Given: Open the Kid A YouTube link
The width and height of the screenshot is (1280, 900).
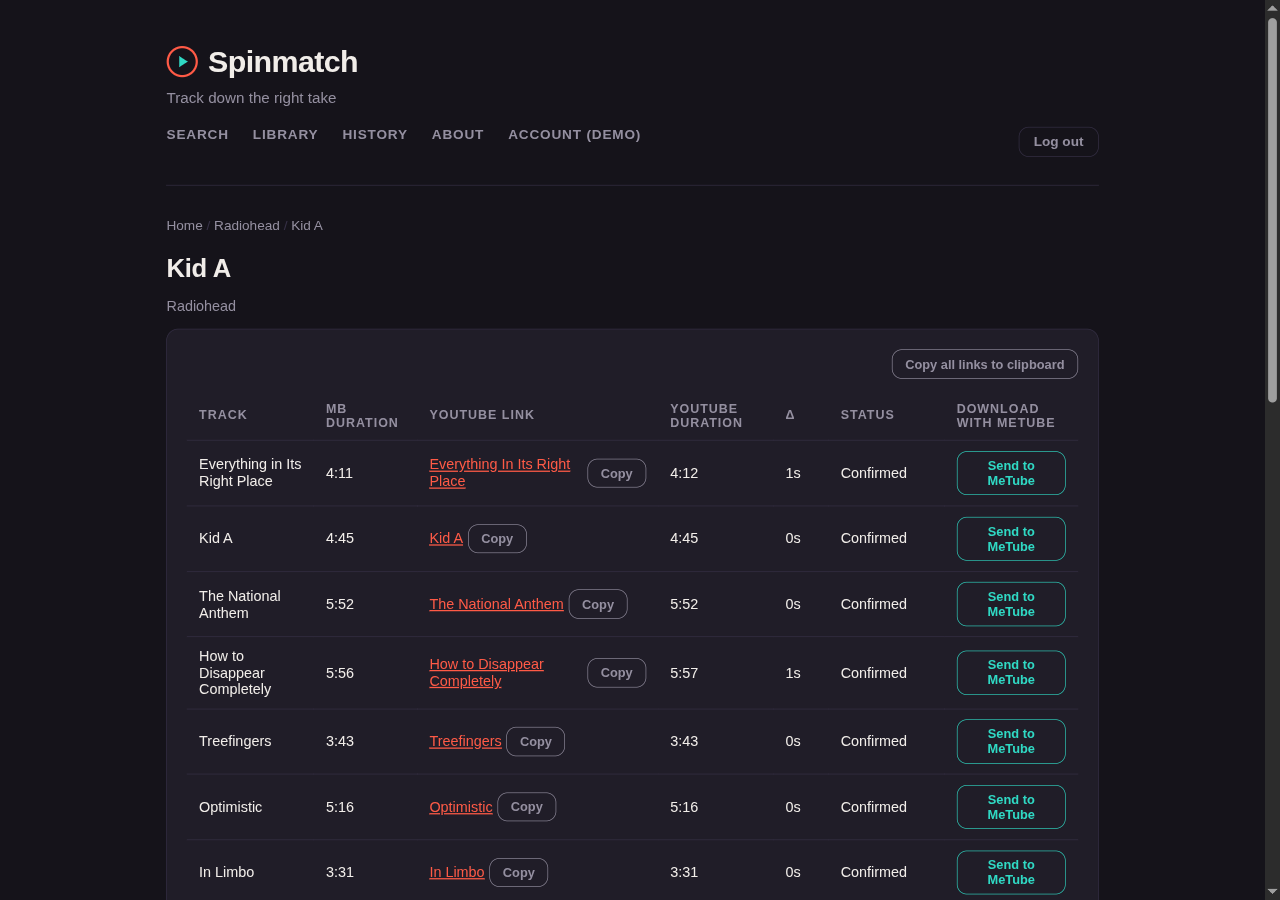Looking at the screenshot, I should (446, 538).
